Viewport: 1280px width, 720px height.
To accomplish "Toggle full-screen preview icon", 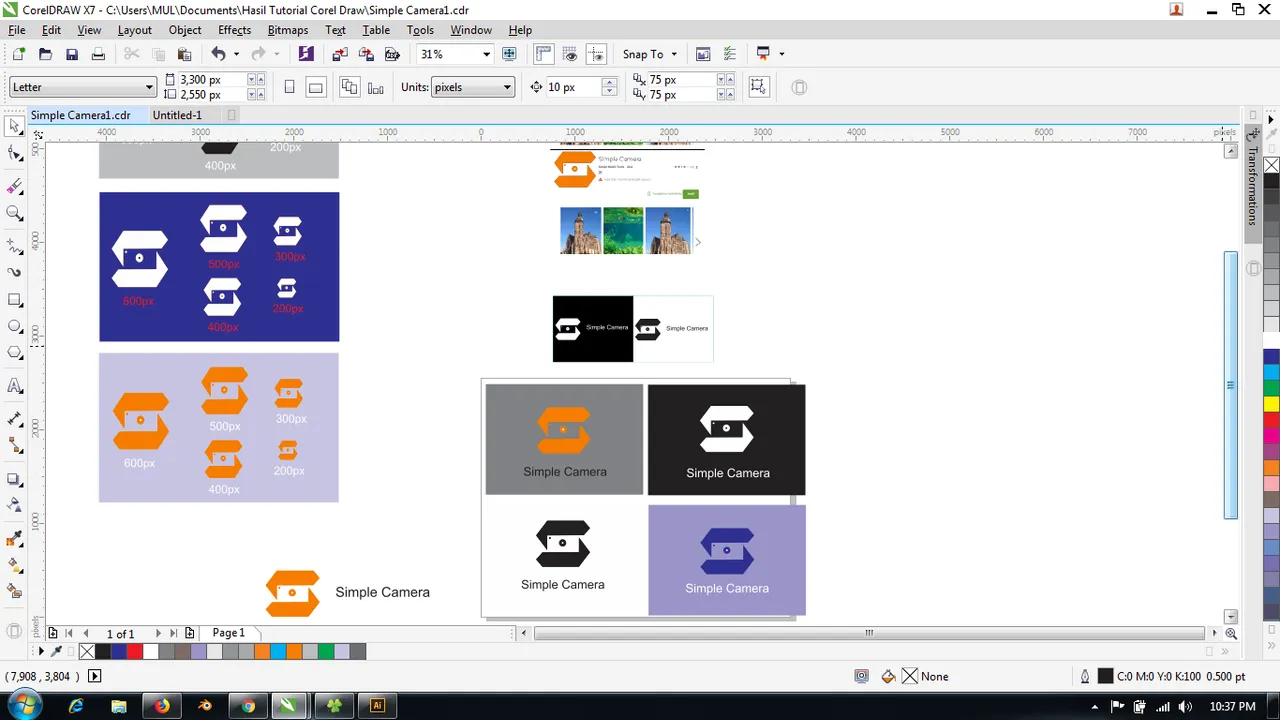I will click(509, 54).
